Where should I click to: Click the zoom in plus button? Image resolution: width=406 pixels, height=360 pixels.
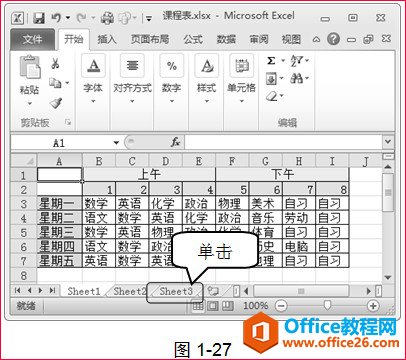click(373, 306)
